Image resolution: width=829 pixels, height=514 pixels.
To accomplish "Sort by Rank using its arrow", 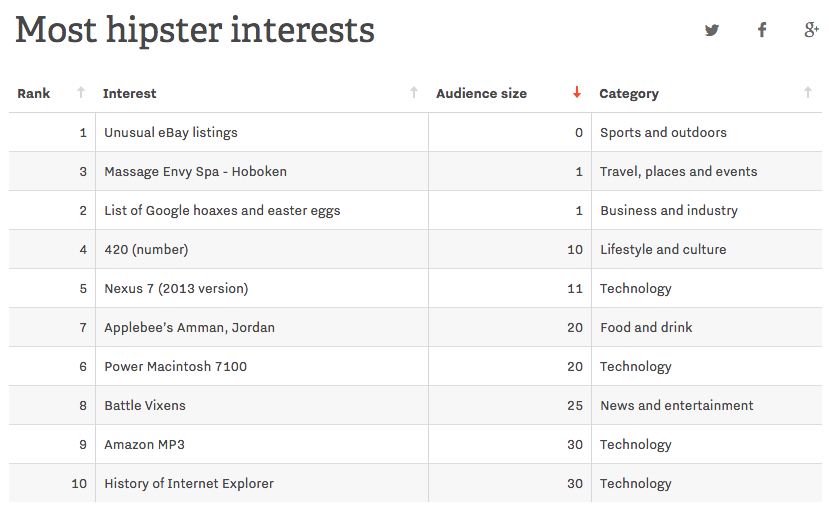I will (81, 93).
